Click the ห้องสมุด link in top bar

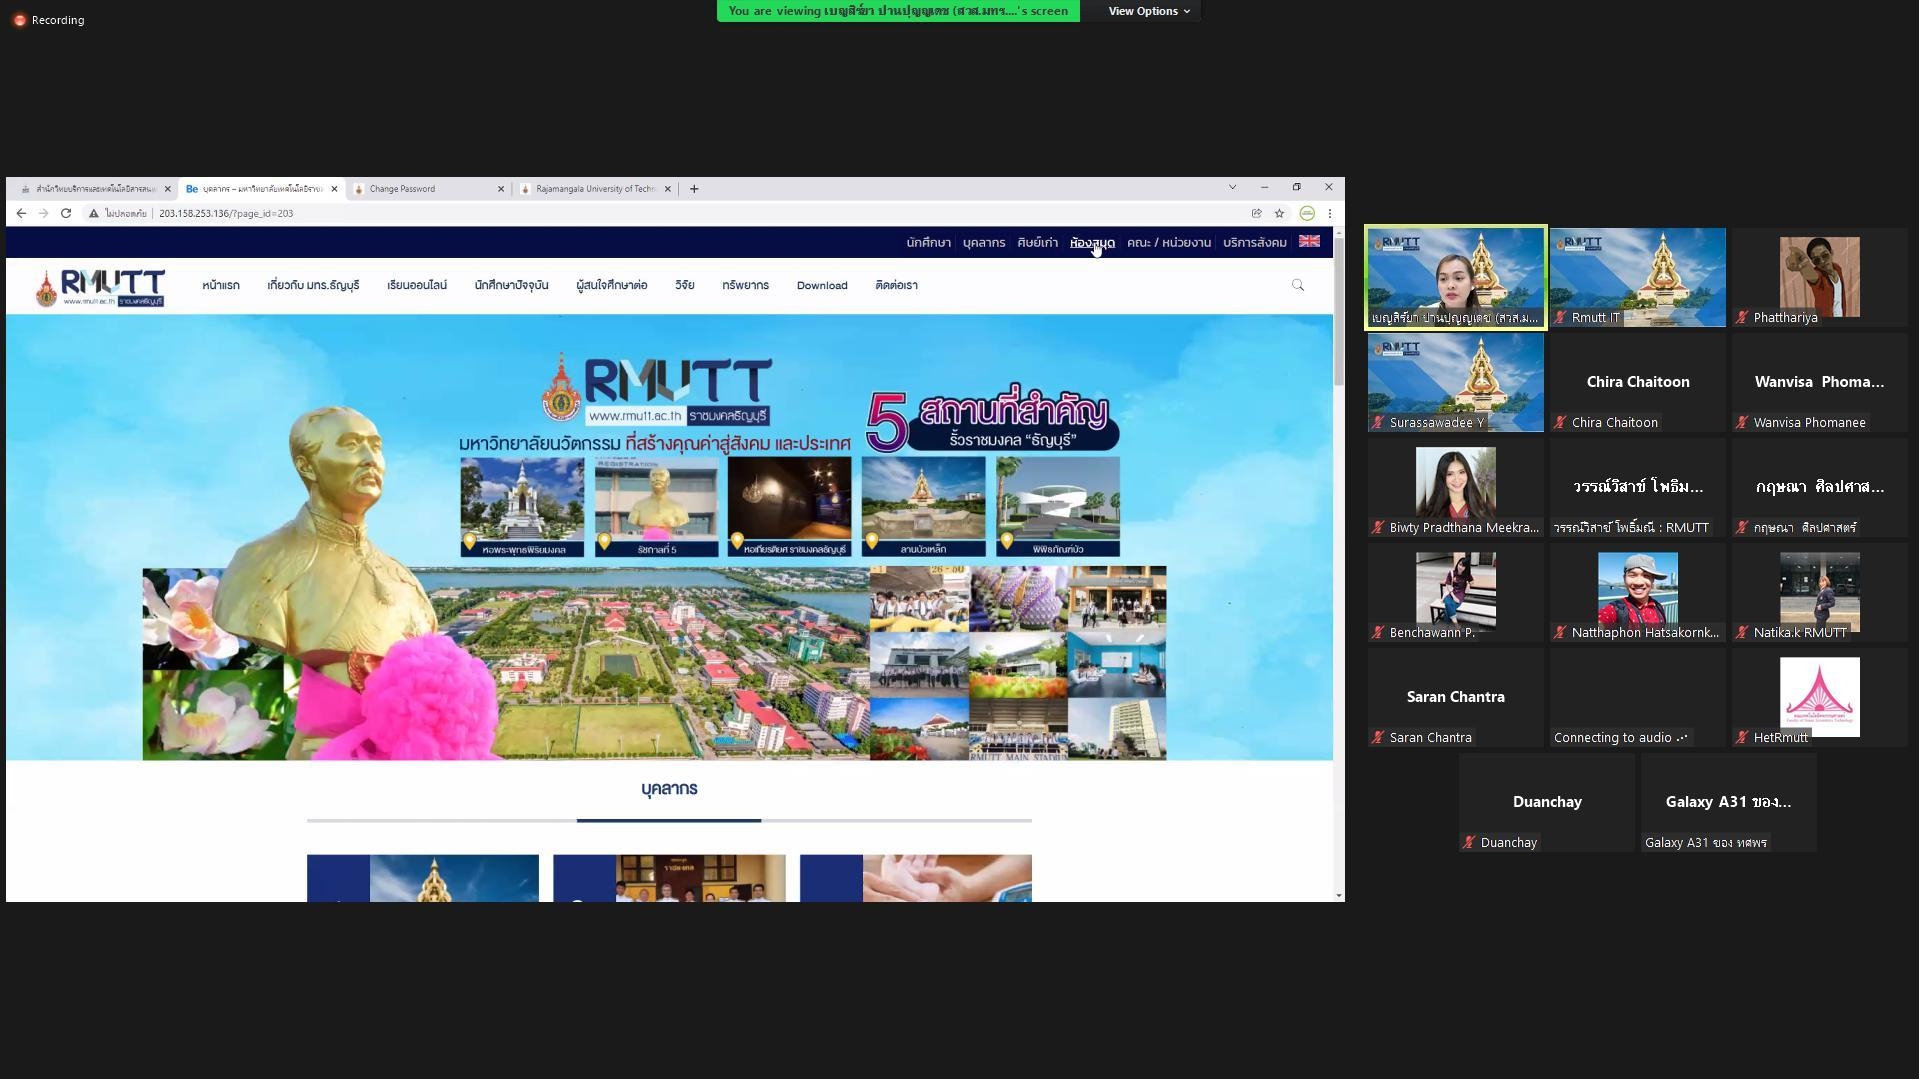(x=1092, y=243)
